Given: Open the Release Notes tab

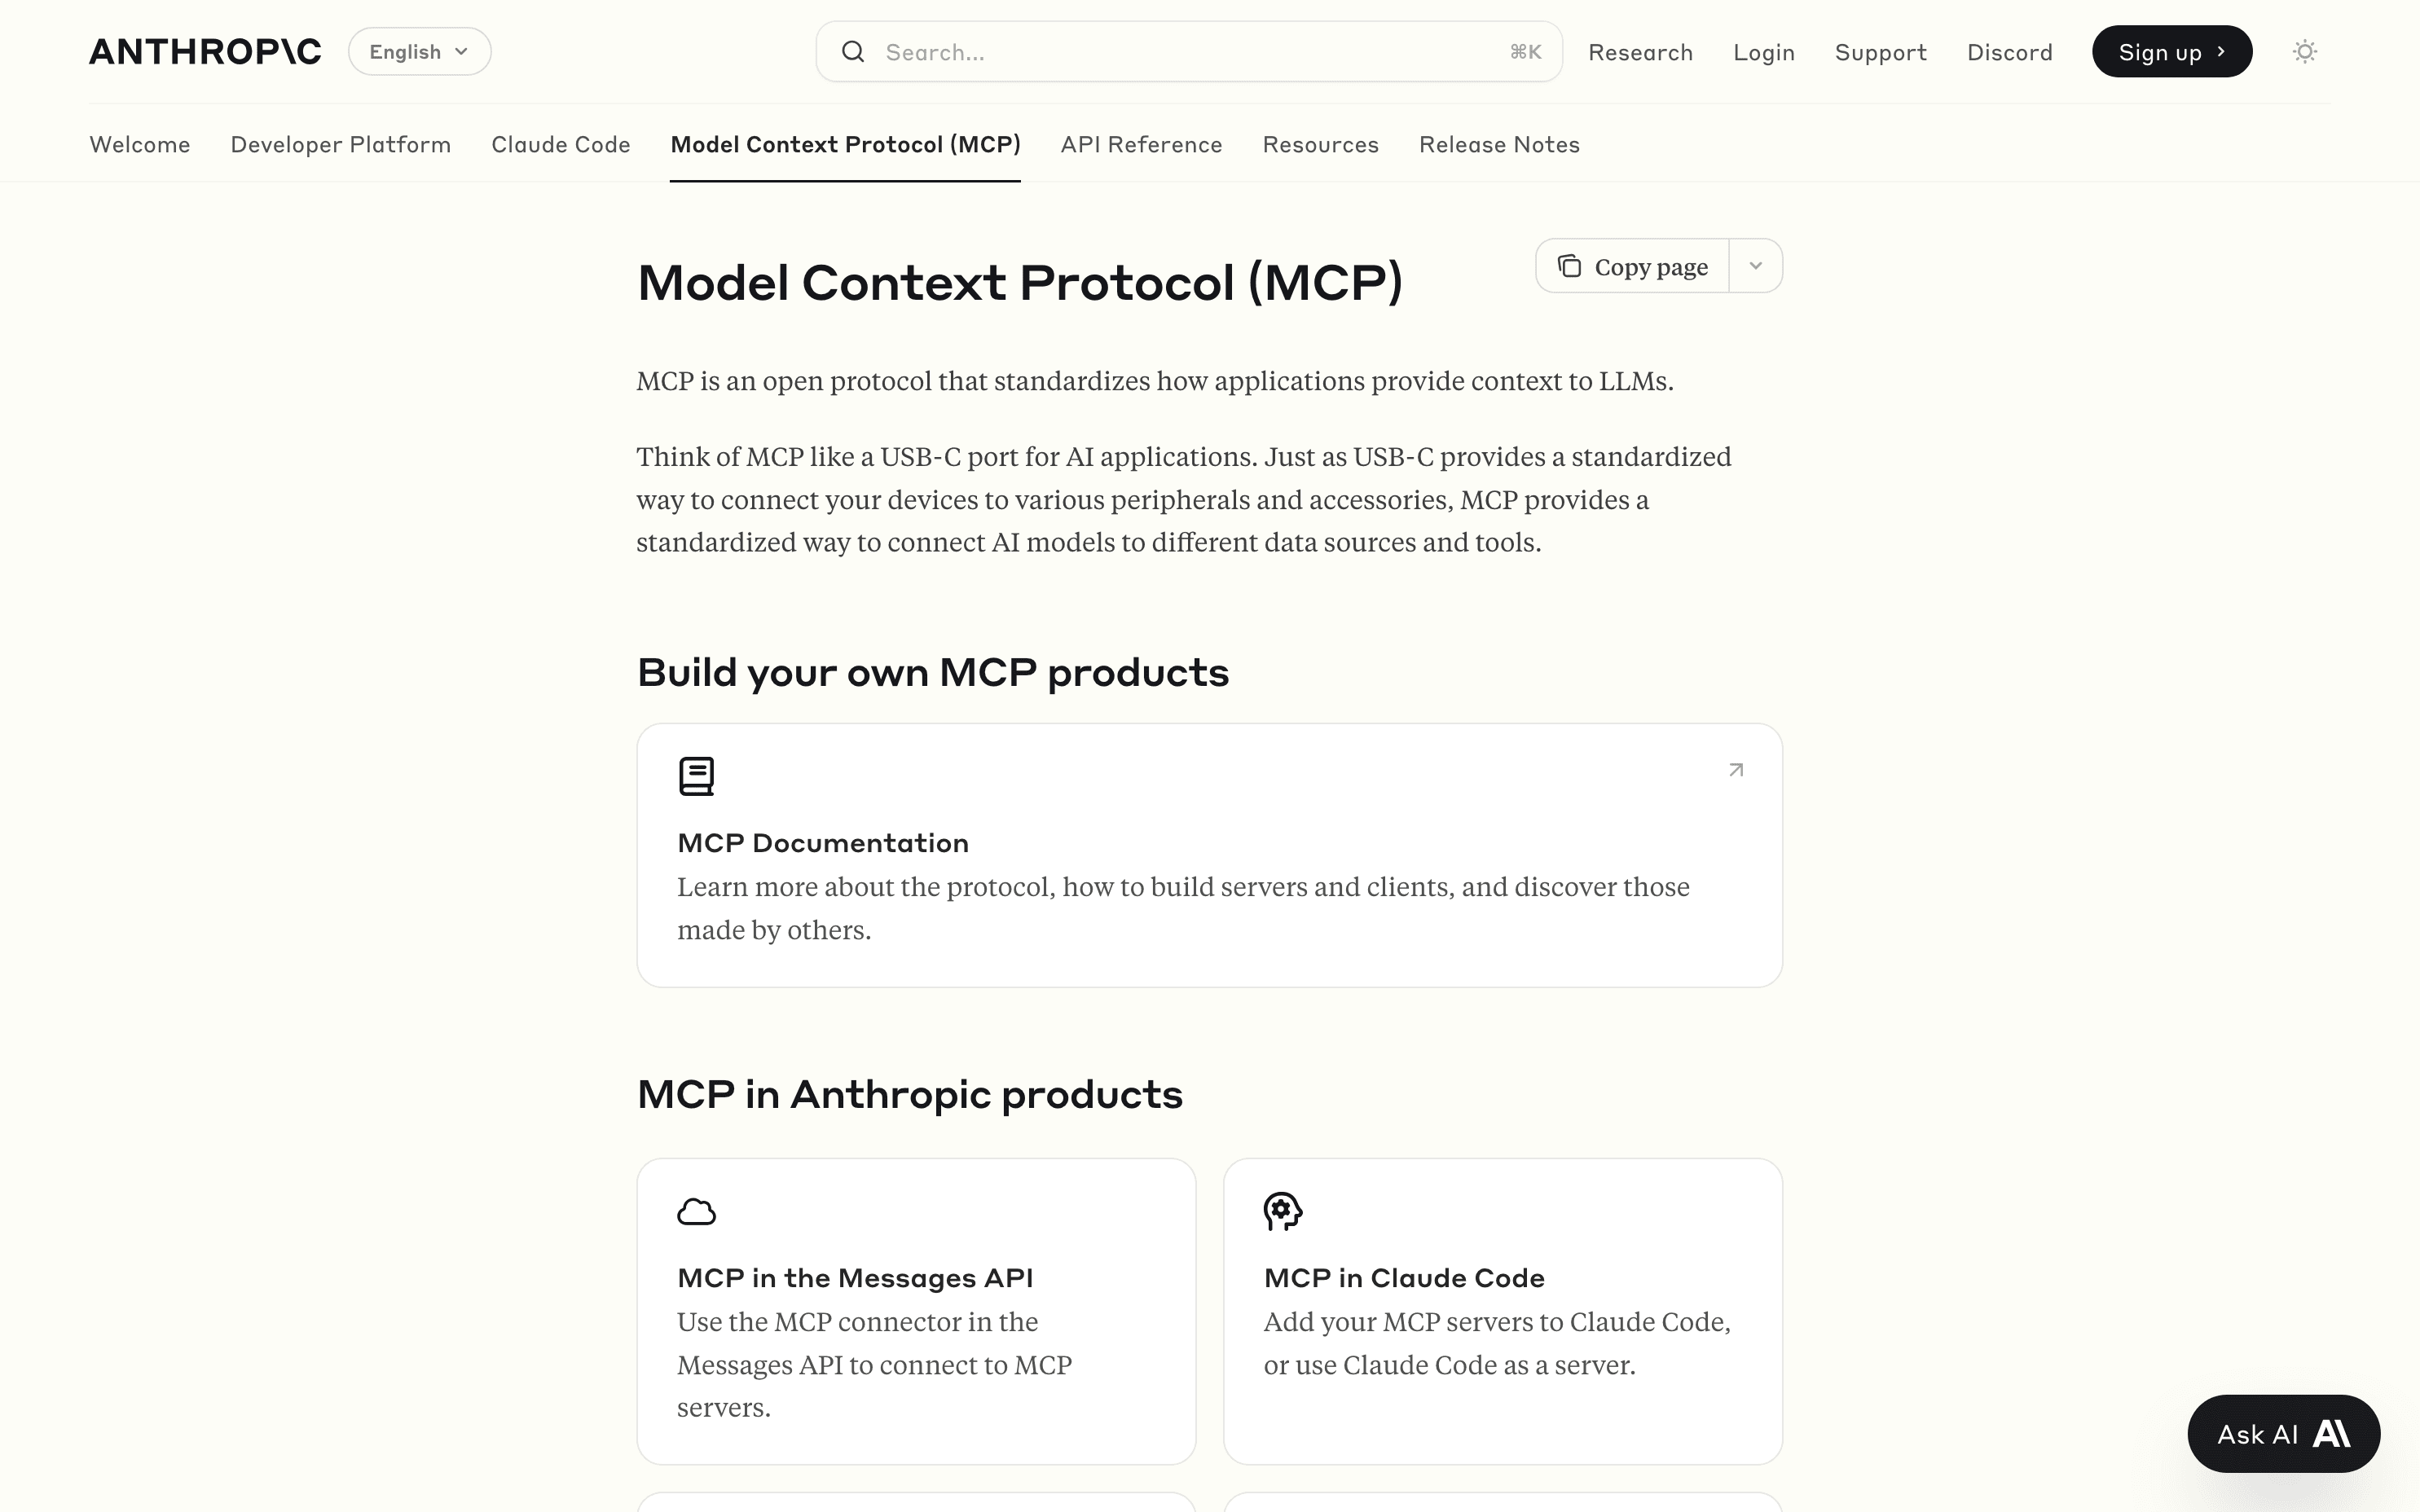Looking at the screenshot, I should [x=1498, y=144].
